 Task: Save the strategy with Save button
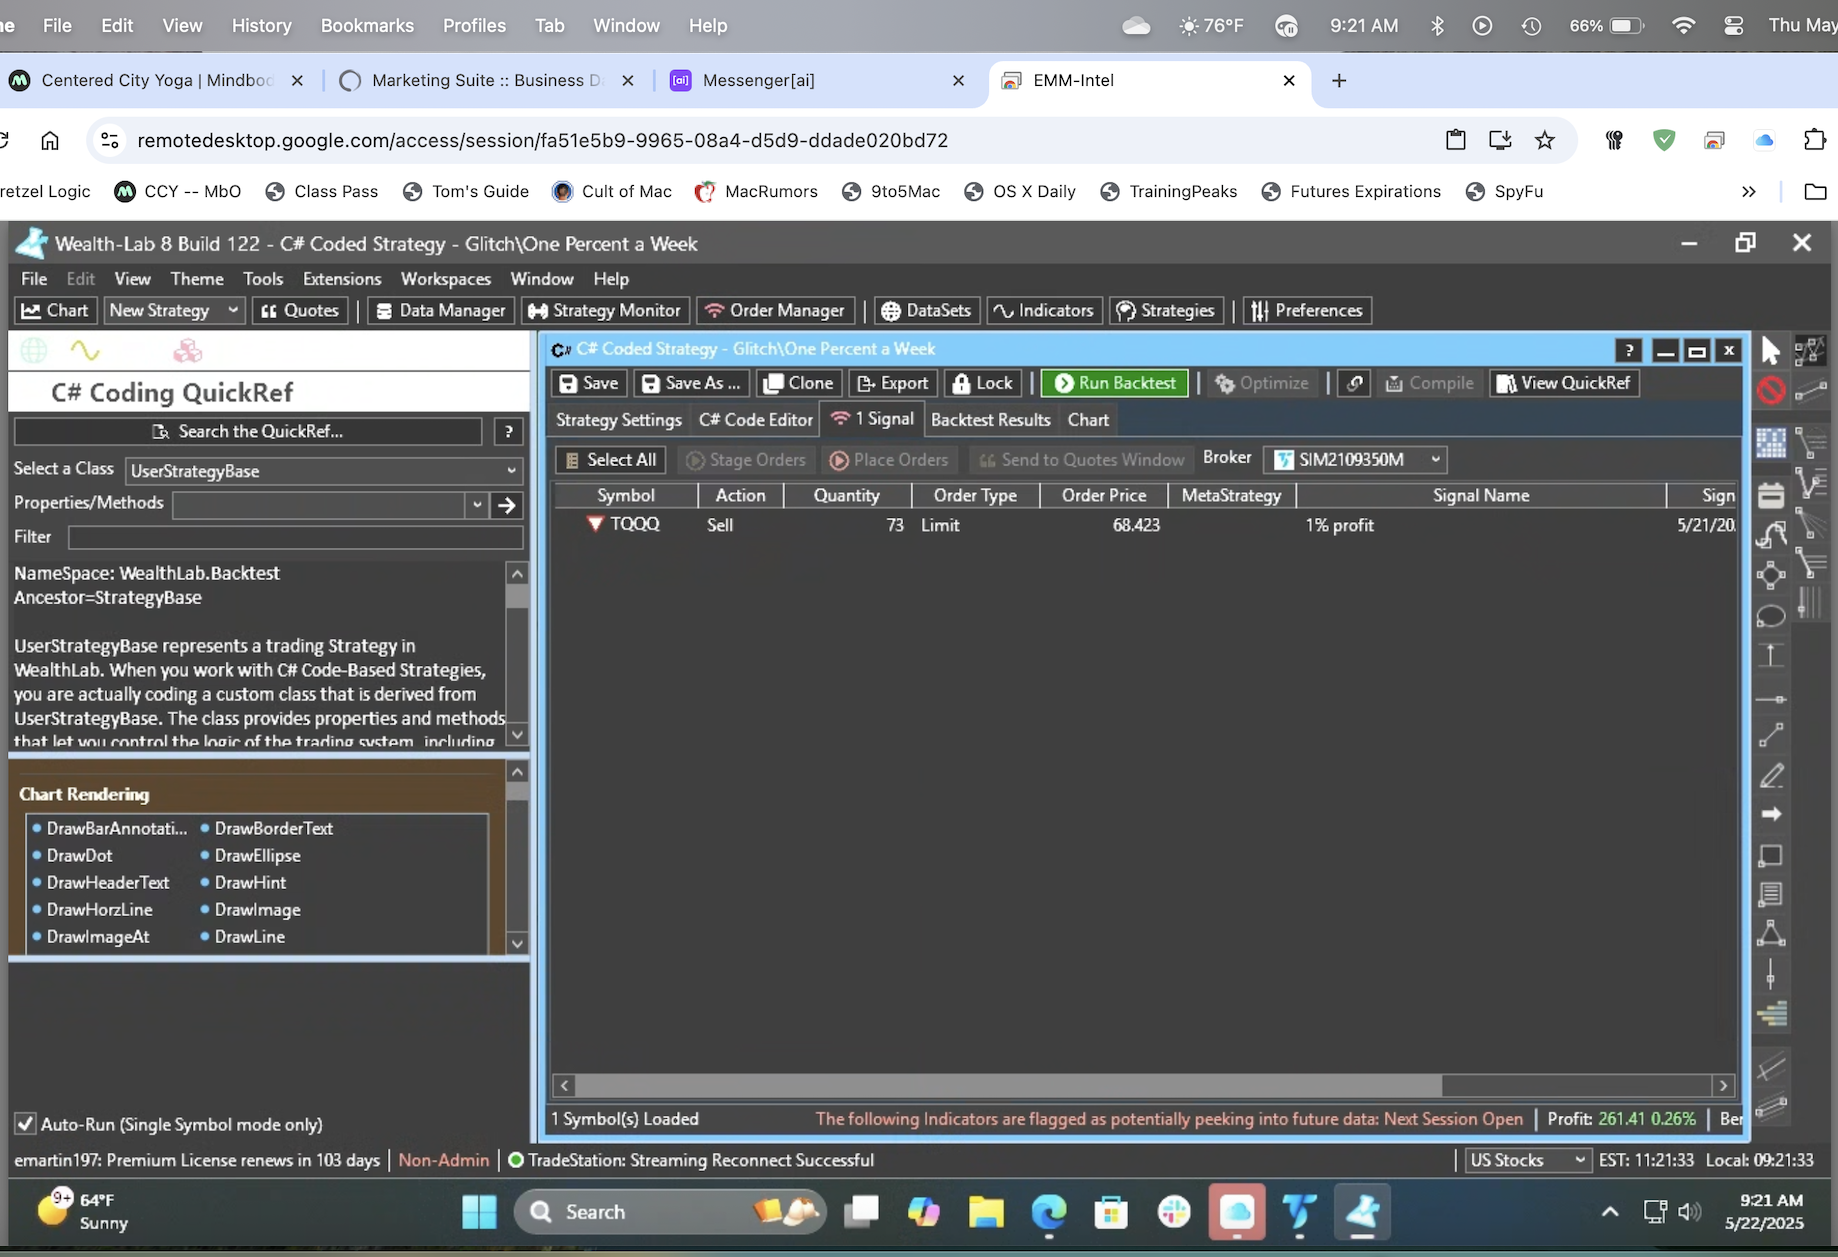coord(588,383)
